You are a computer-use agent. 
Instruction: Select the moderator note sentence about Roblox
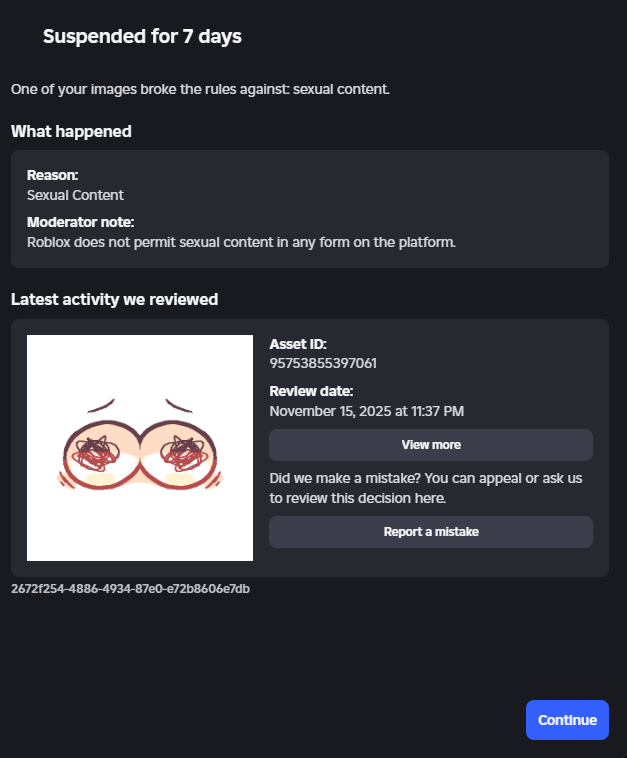coord(241,242)
